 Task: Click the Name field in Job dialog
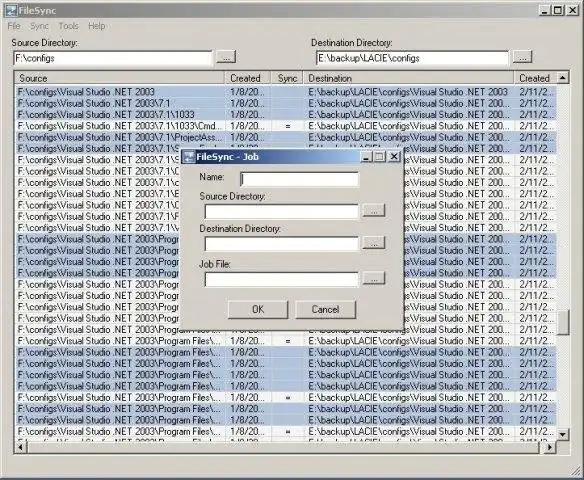point(300,179)
